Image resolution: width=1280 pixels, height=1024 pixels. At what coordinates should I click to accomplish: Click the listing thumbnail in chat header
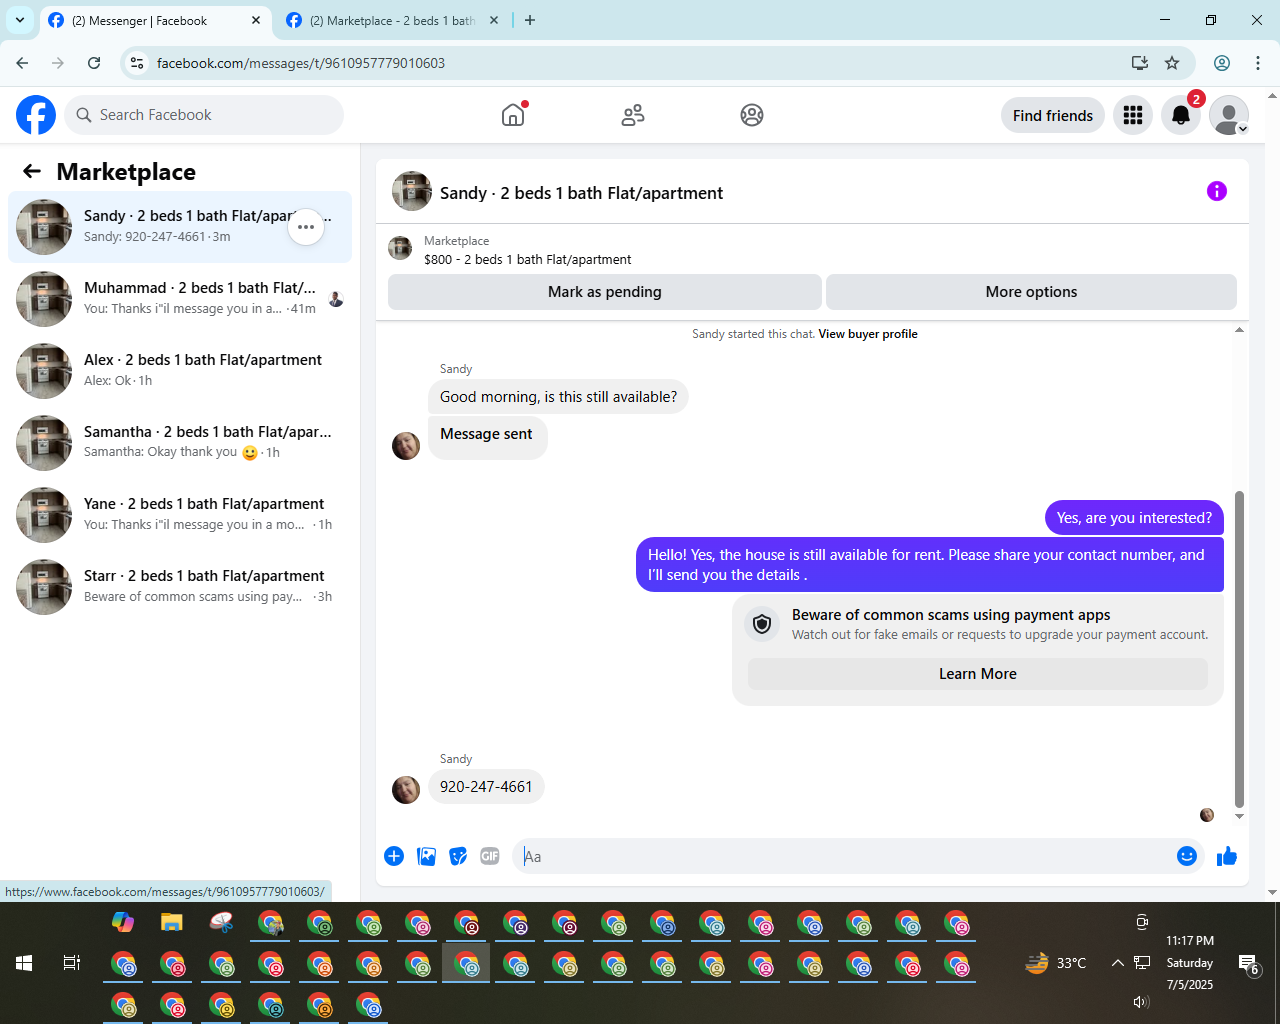(x=411, y=191)
